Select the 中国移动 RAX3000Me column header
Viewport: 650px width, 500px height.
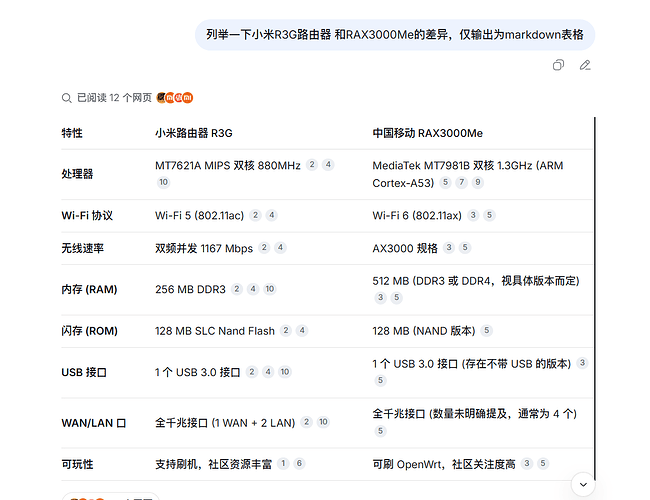pos(427,133)
